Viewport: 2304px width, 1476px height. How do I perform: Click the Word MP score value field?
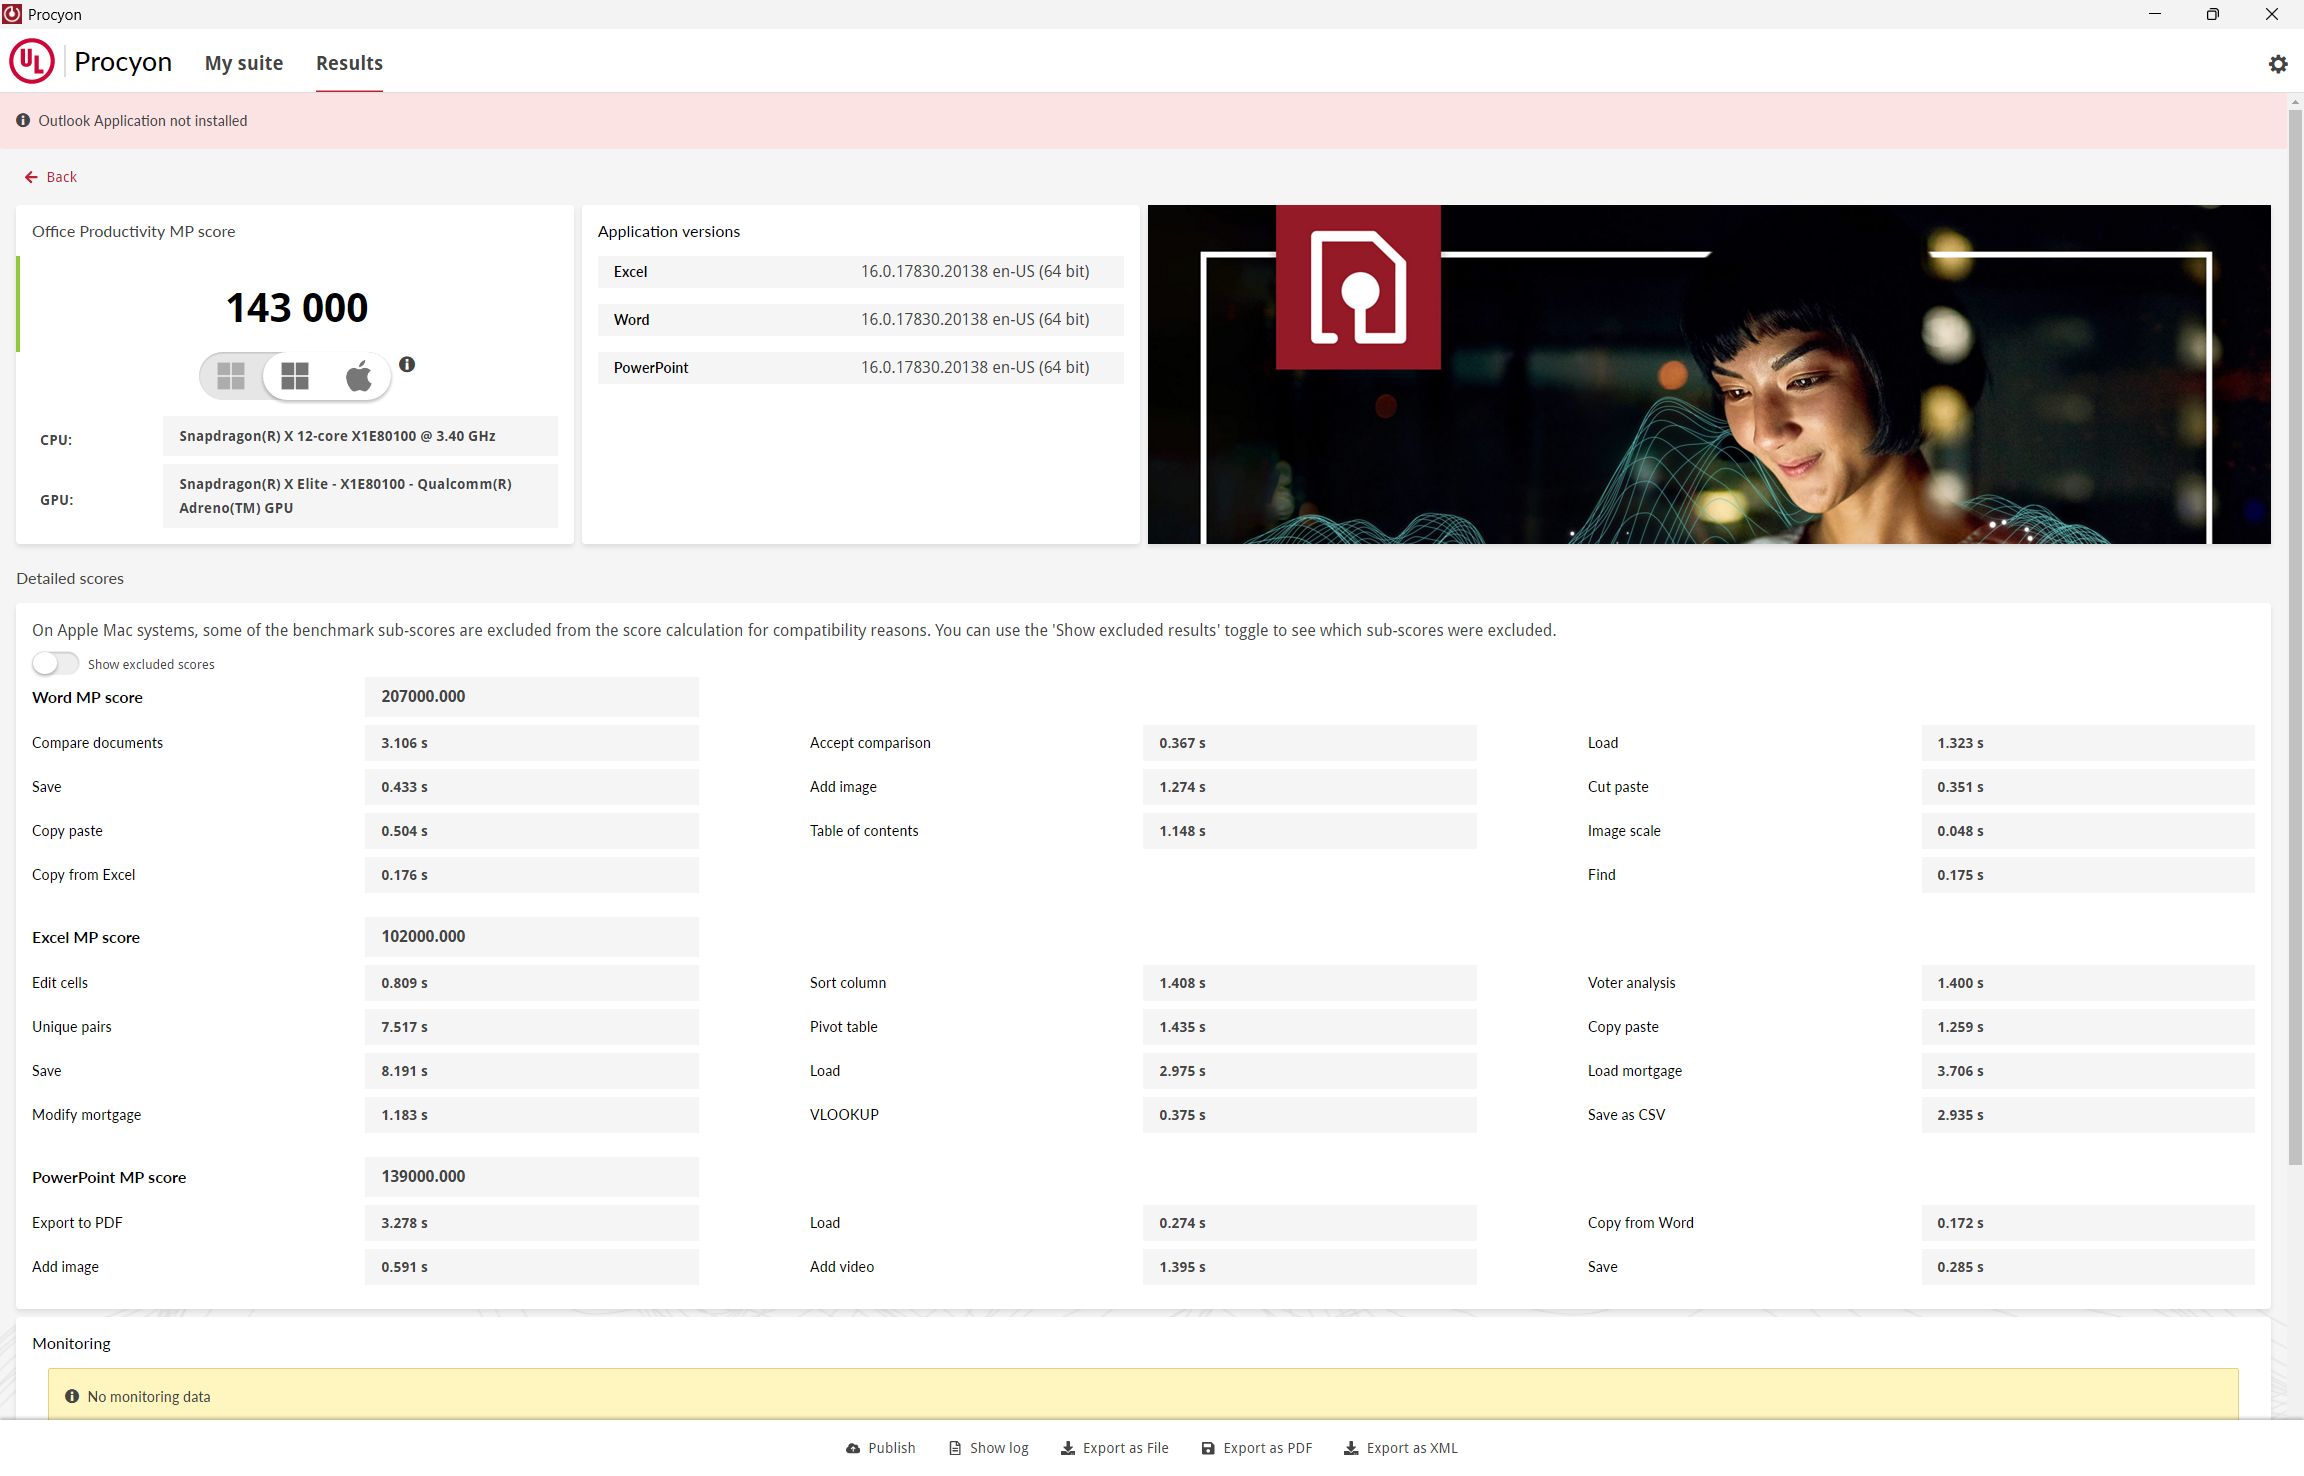point(531,697)
